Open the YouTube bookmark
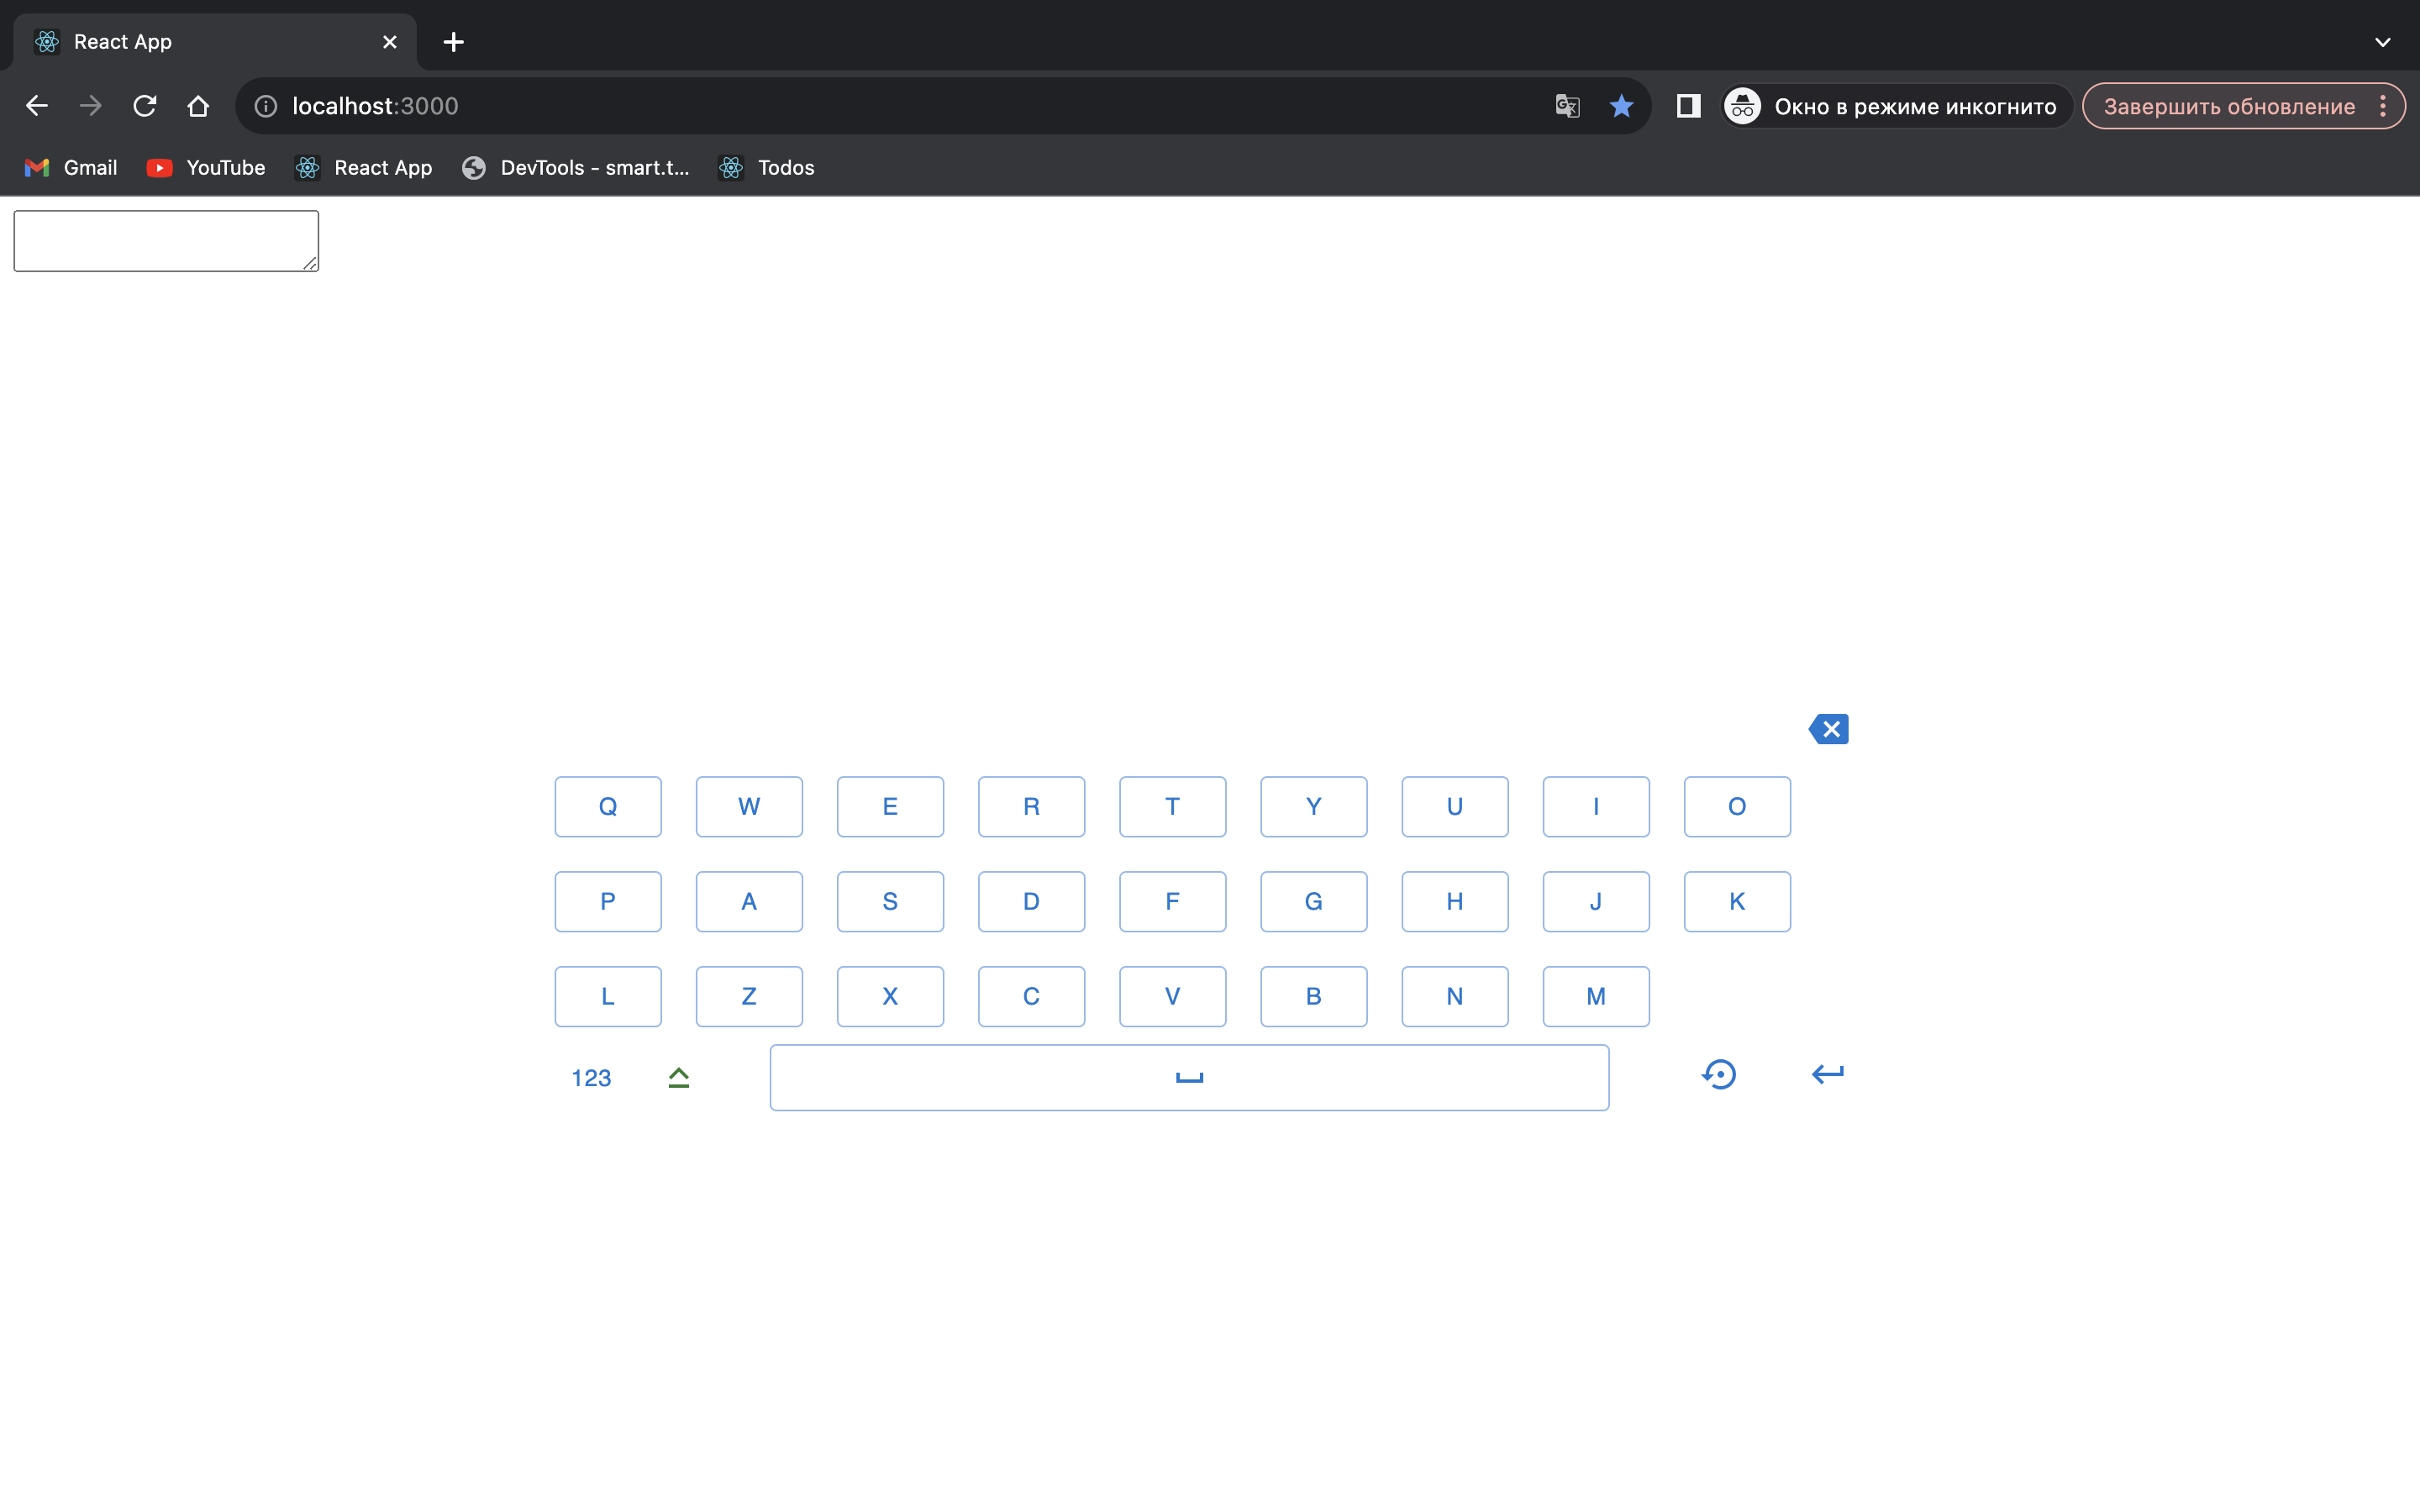Image resolution: width=2420 pixels, height=1512 pixels. pos(206,168)
